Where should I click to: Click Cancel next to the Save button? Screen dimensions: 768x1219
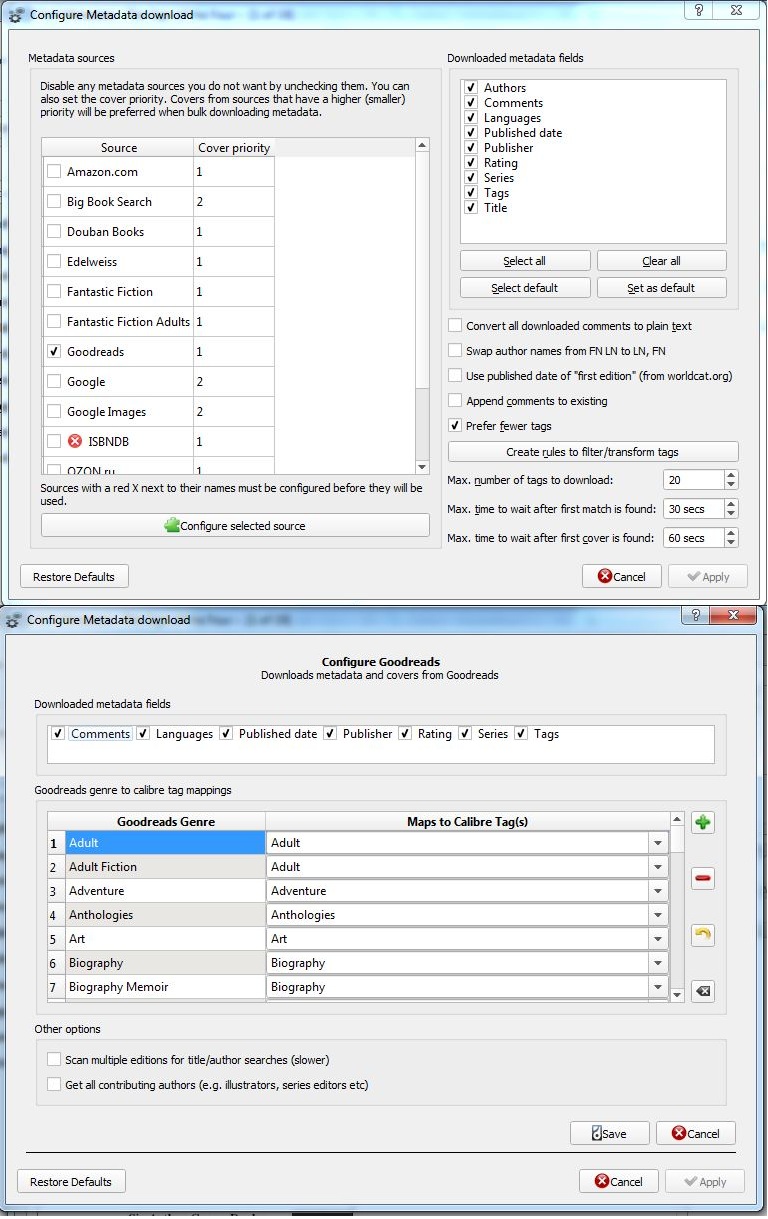(x=696, y=1133)
